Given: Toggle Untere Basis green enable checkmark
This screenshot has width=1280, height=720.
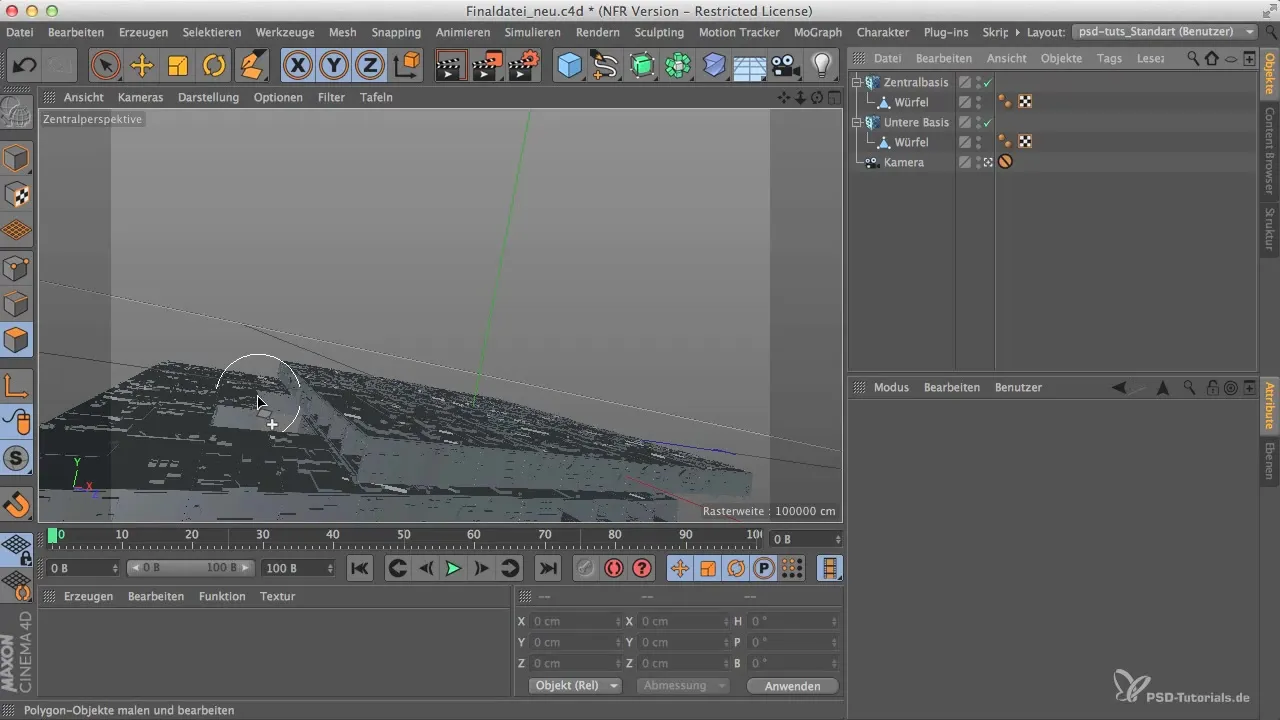Looking at the screenshot, I should click(988, 122).
